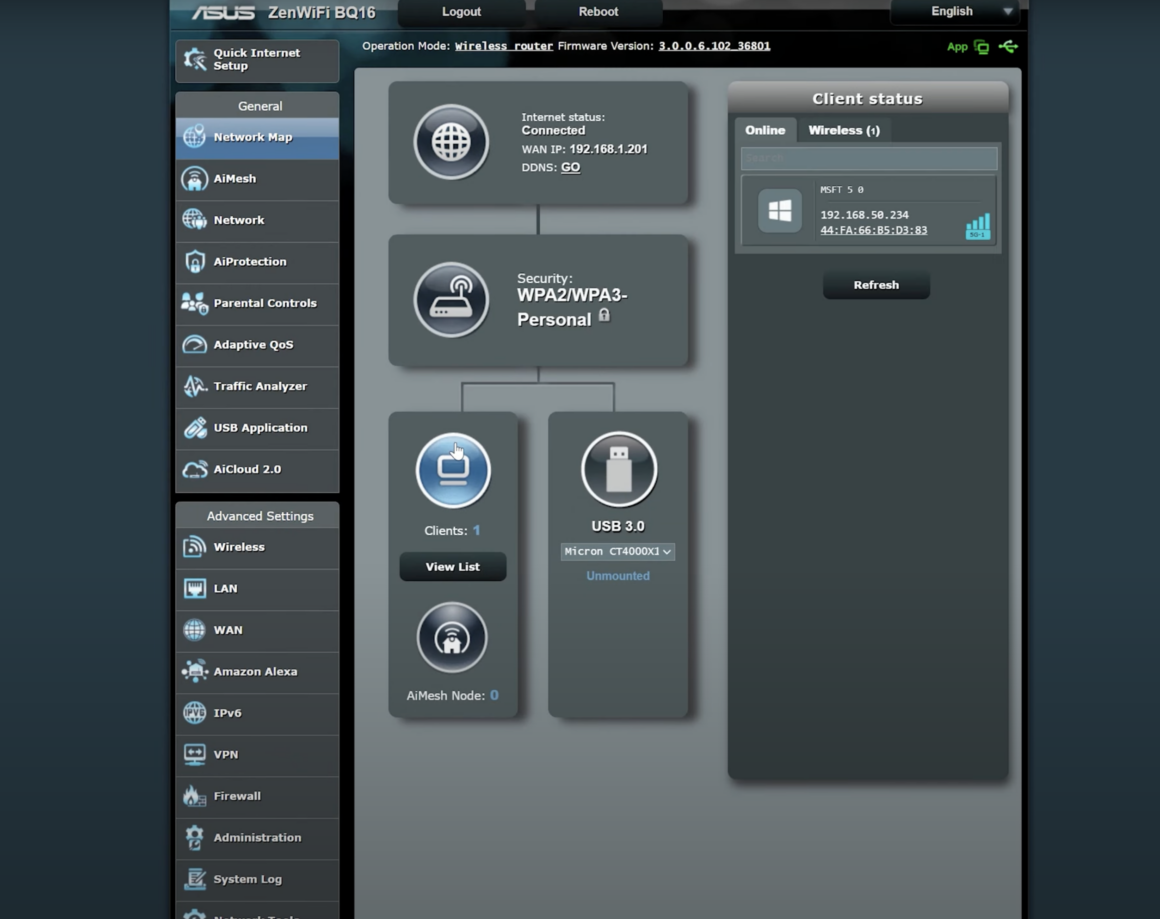Select Adaptive QoS gauge icon

(195, 344)
